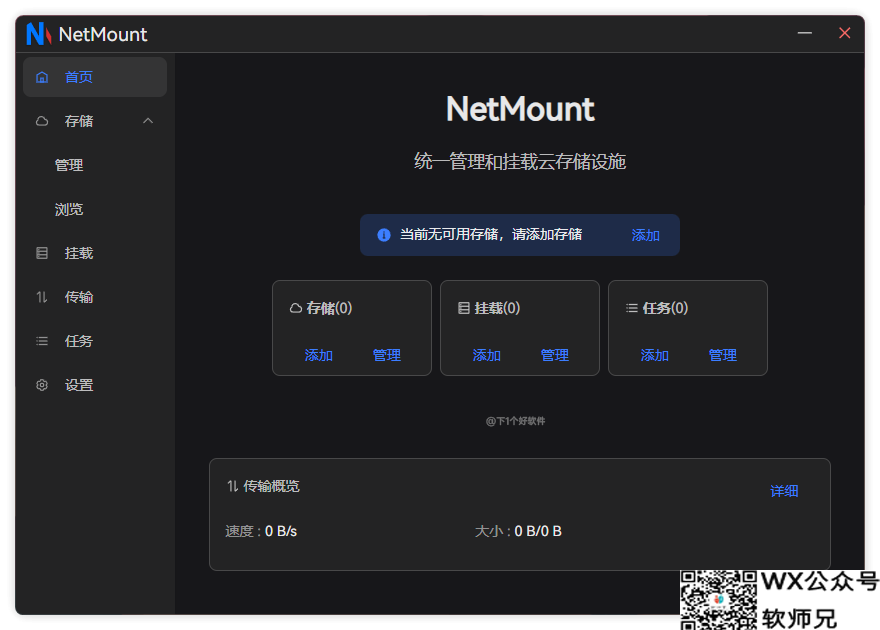Click the disk icon in the 挂载(0) card

pos(464,308)
